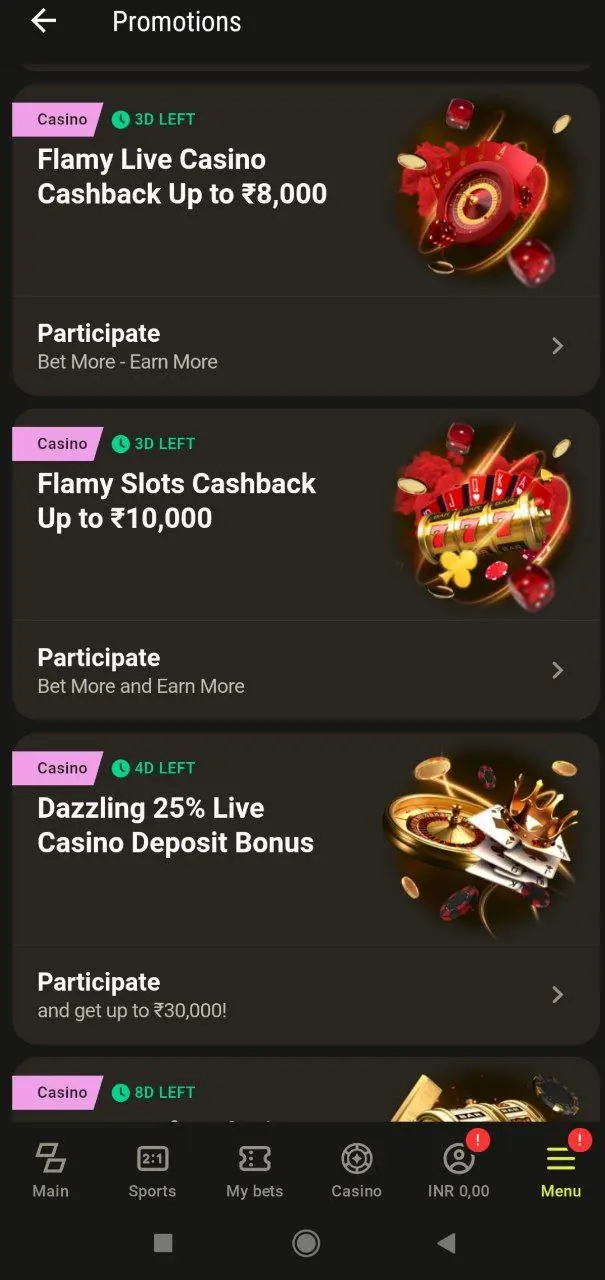Screen dimensions: 605x1280
Task: Tap the Android home circle button
Action: tap(305, 1242)
